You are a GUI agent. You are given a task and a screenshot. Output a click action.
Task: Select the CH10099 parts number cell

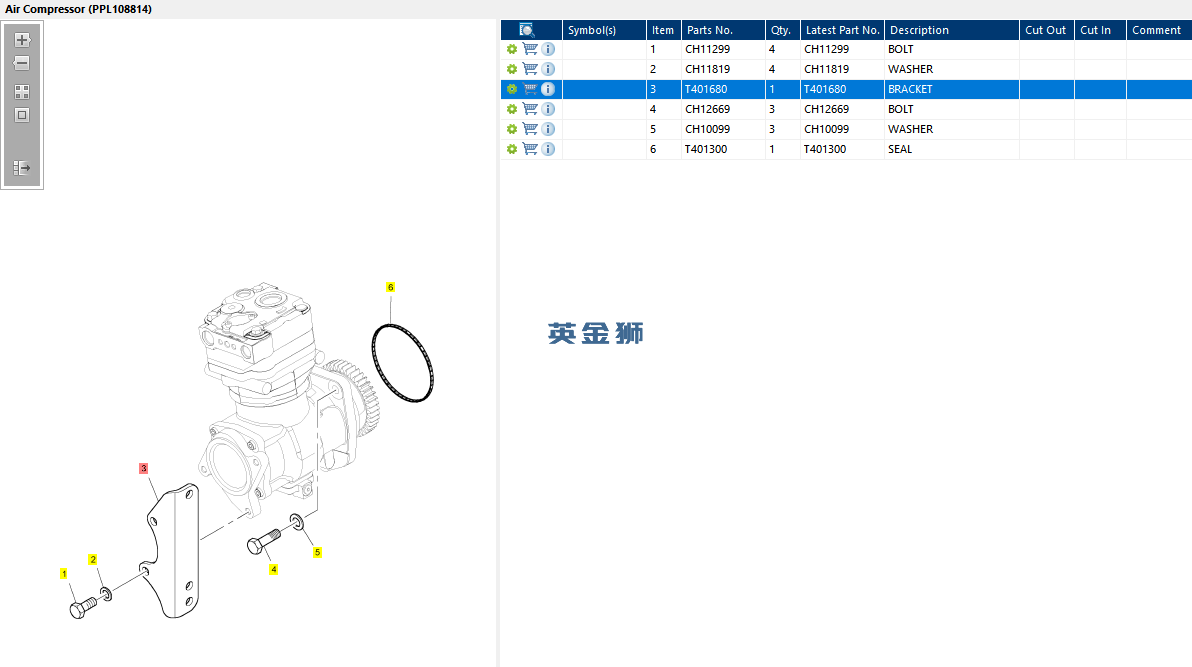pyautogui.click(x=723, y=129)
